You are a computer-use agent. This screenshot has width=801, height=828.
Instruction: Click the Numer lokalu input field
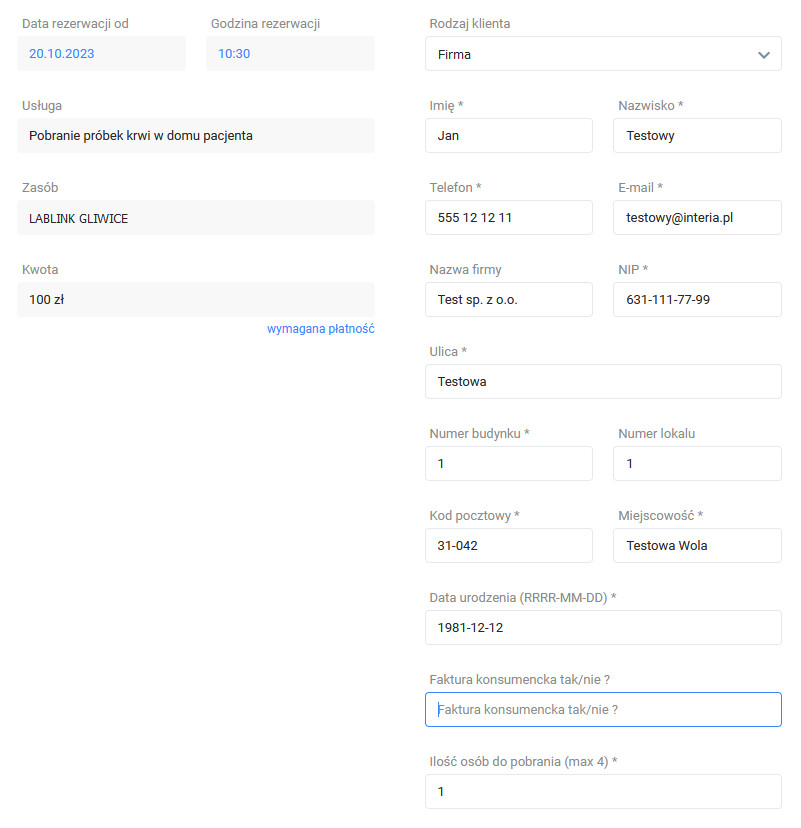(697, 464)
